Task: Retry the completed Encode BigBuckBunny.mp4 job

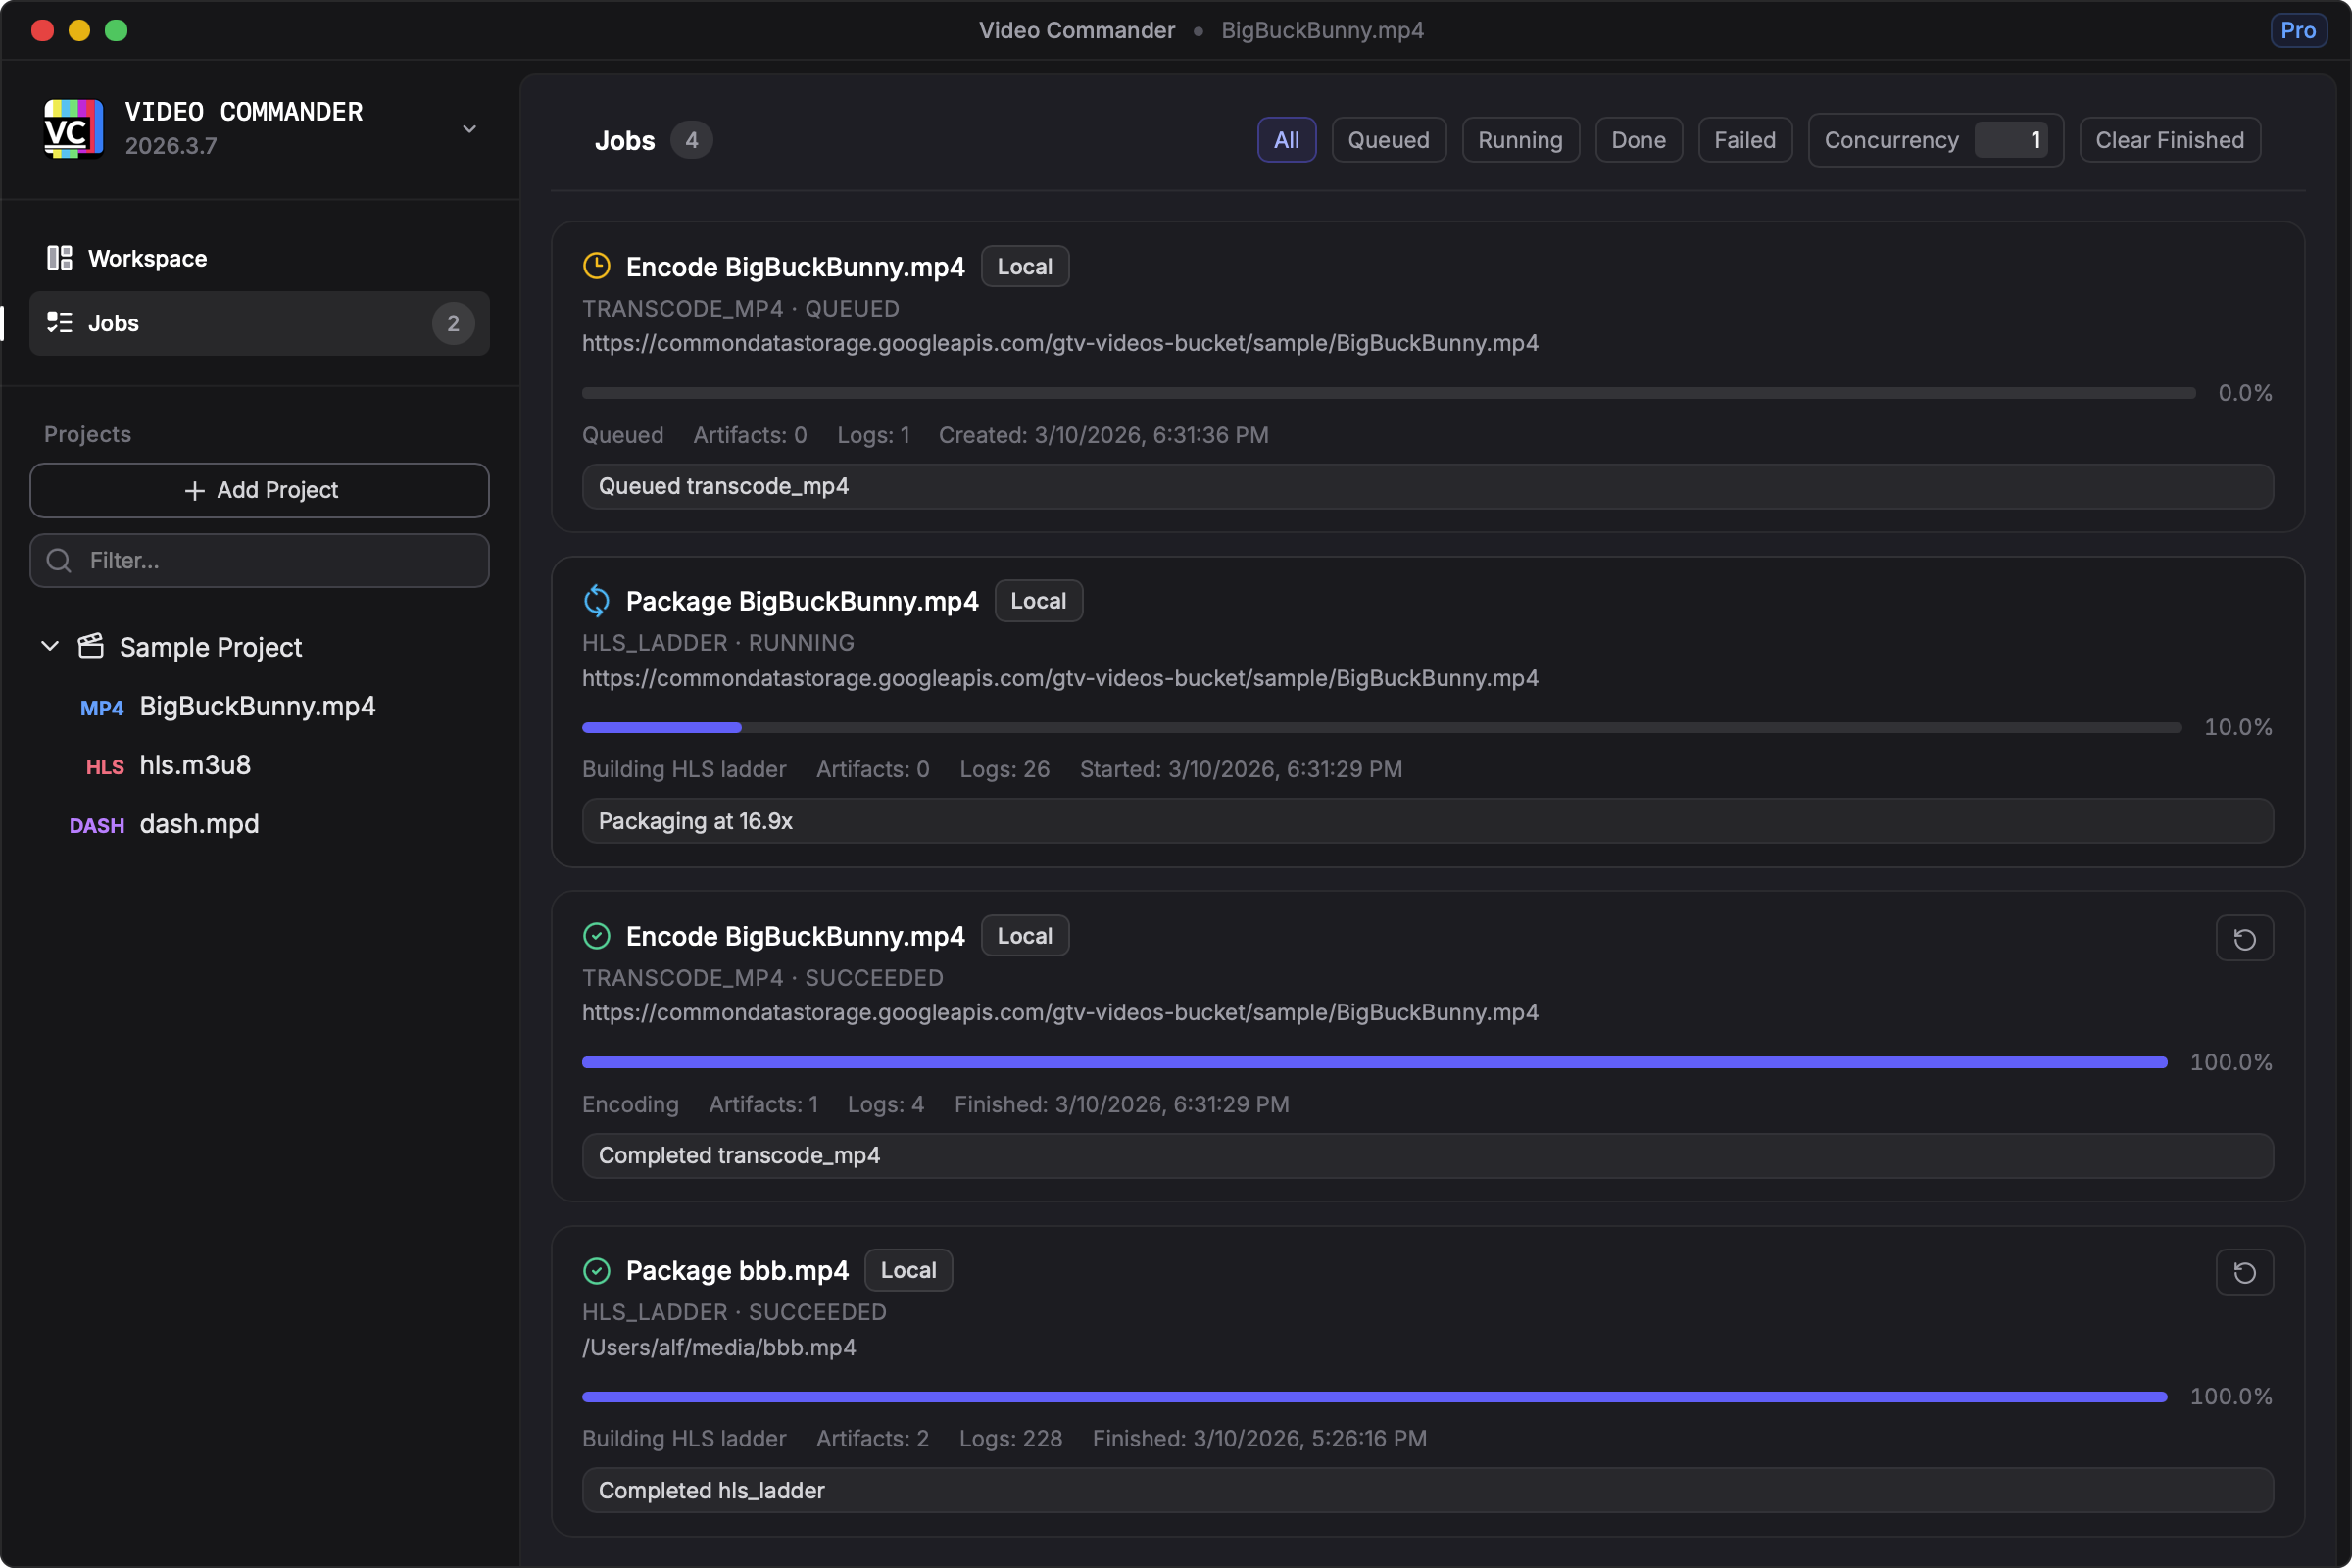Action: click(x=2244, y=939)
